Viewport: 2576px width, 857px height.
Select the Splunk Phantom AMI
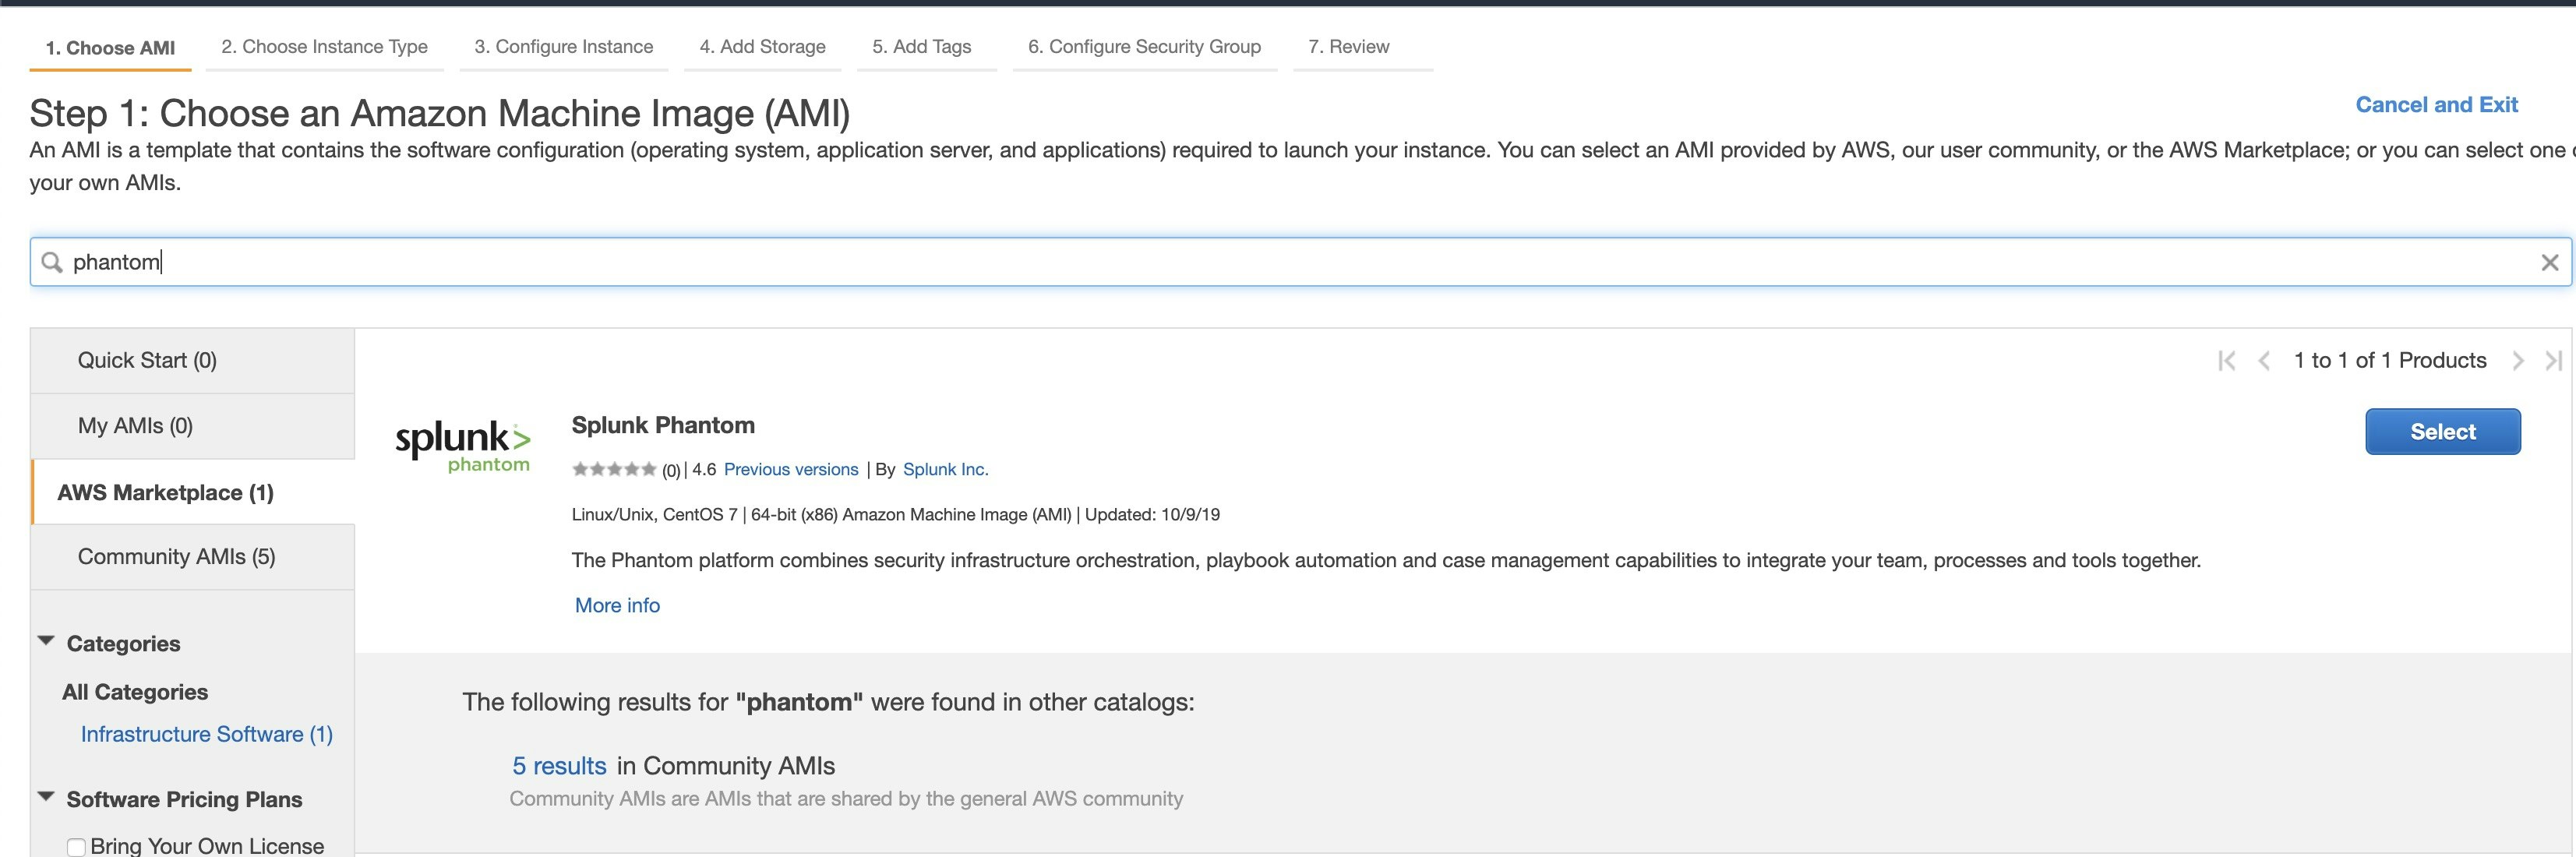tap(2442, 432)
